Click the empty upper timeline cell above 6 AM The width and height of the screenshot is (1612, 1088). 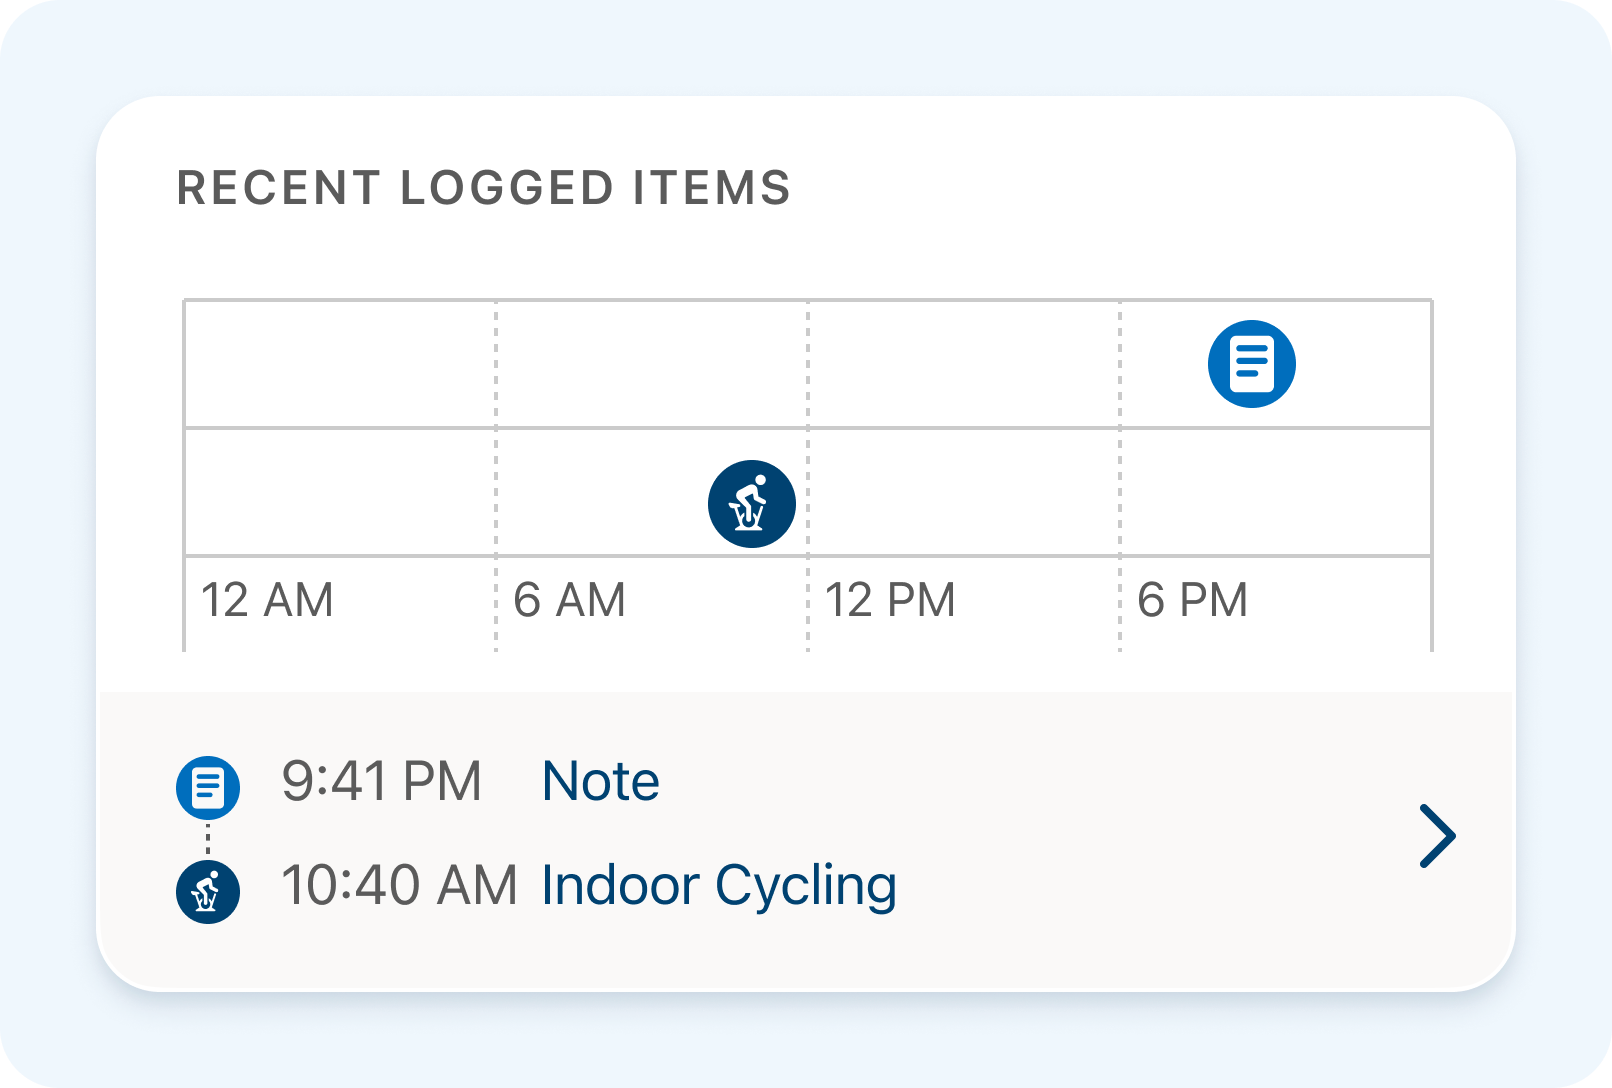pos(652,364)
